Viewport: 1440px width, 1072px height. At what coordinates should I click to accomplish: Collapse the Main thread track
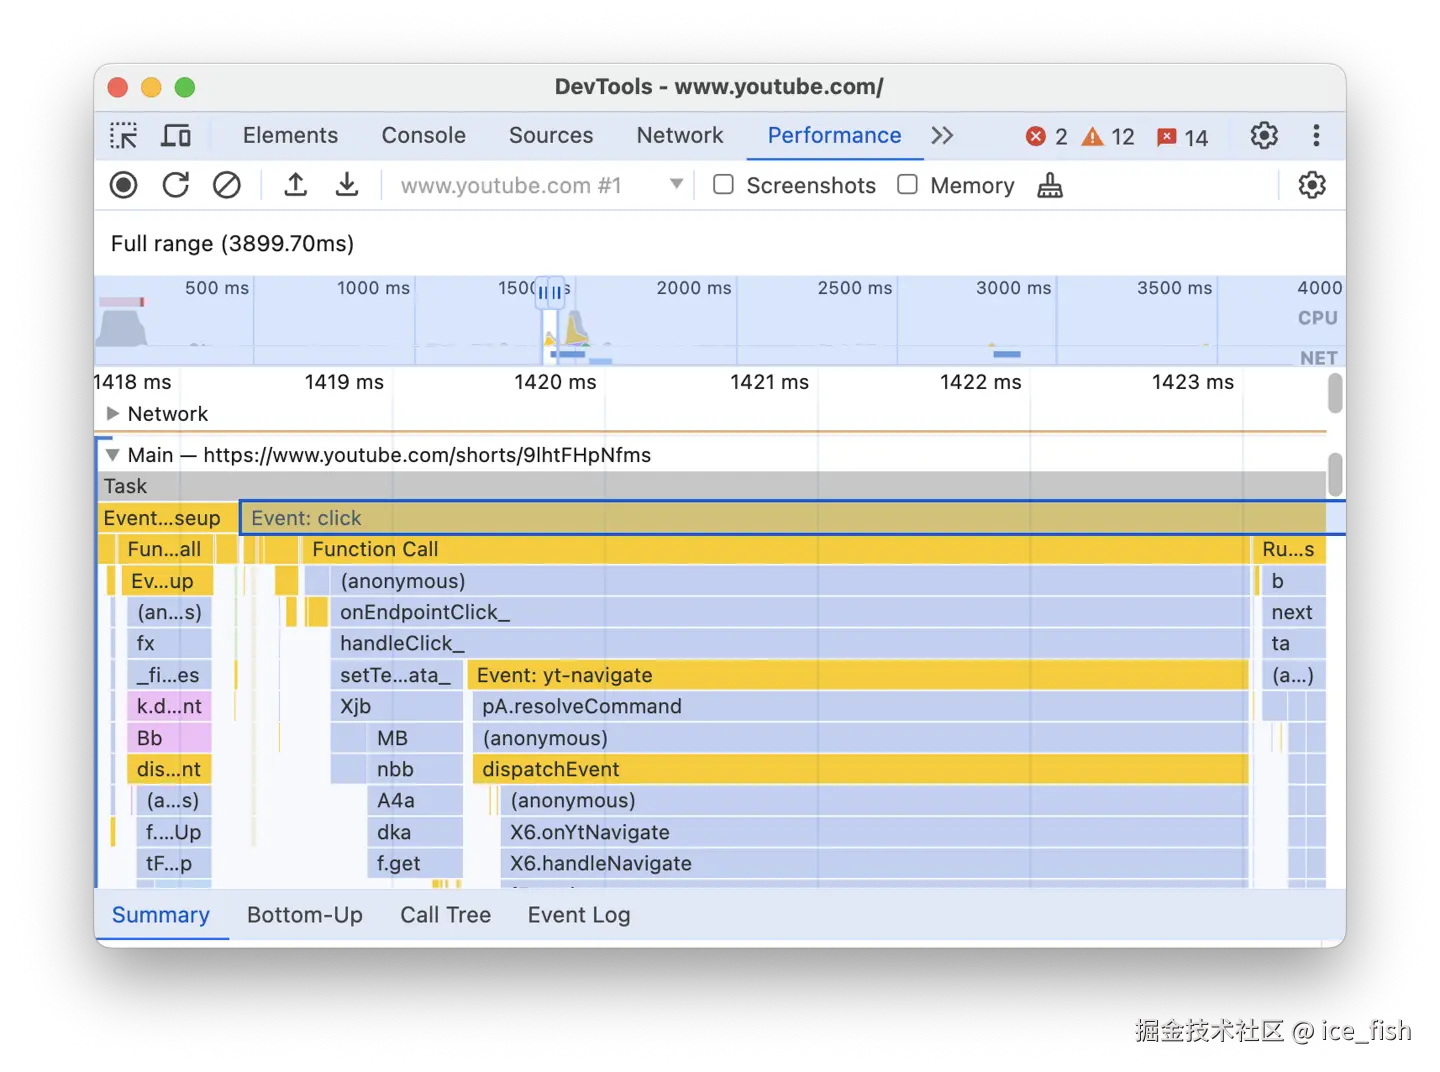(x=113, y=455)
